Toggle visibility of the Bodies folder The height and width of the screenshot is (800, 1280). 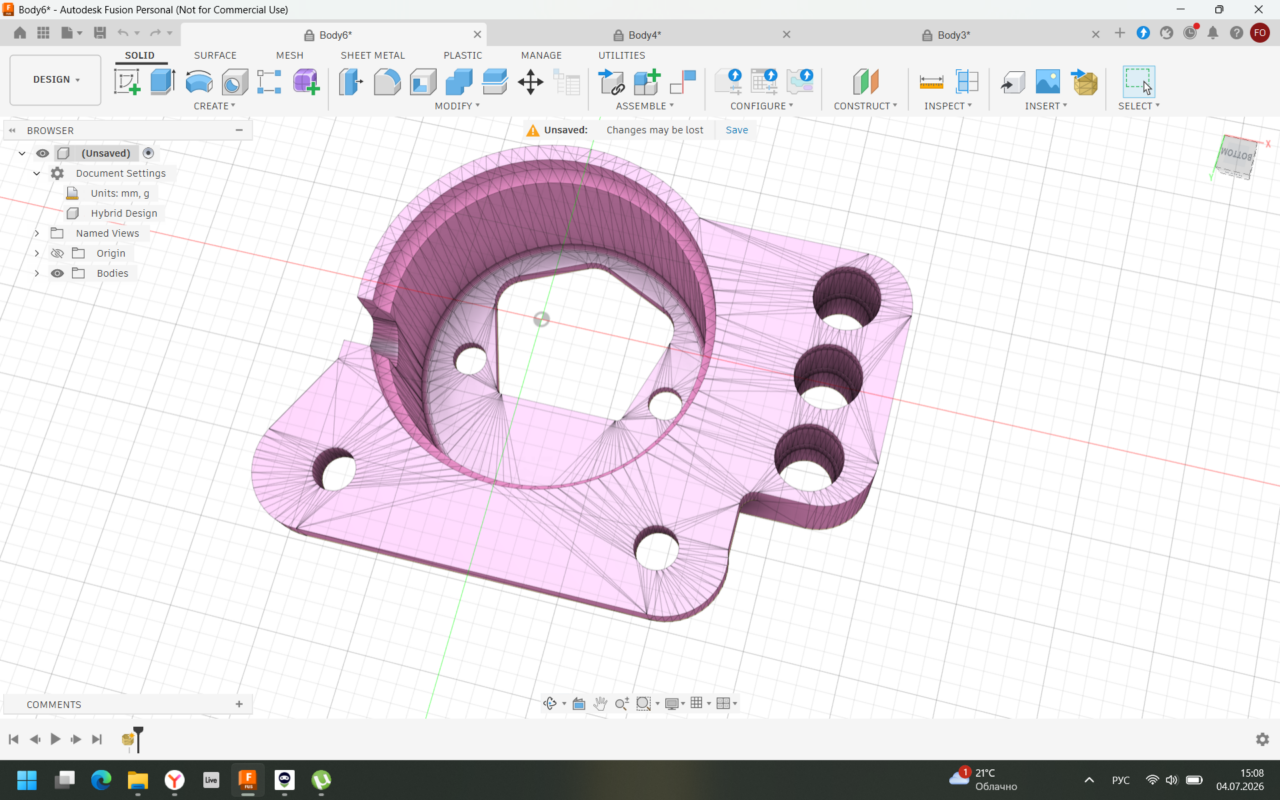[x=57, y=273]
